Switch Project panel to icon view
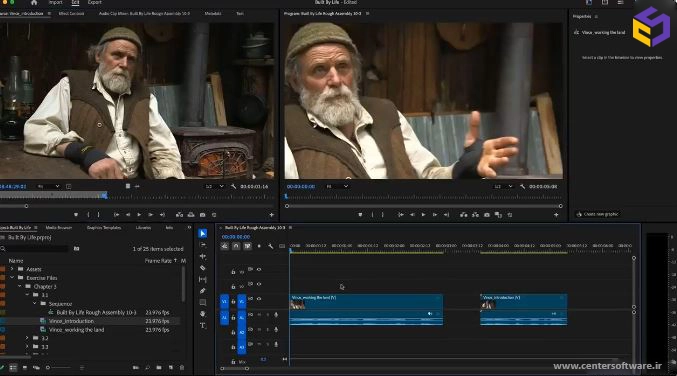Image resolution: width=677 pixels, height=376 pixels. click(x=25, y=367)
